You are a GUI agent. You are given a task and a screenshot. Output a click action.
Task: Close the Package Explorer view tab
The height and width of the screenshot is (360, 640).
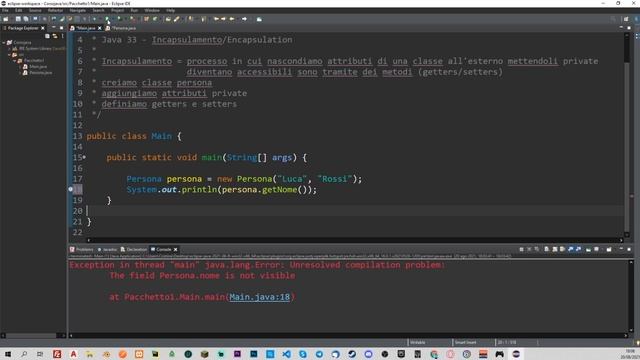click(x=43, y=28)
